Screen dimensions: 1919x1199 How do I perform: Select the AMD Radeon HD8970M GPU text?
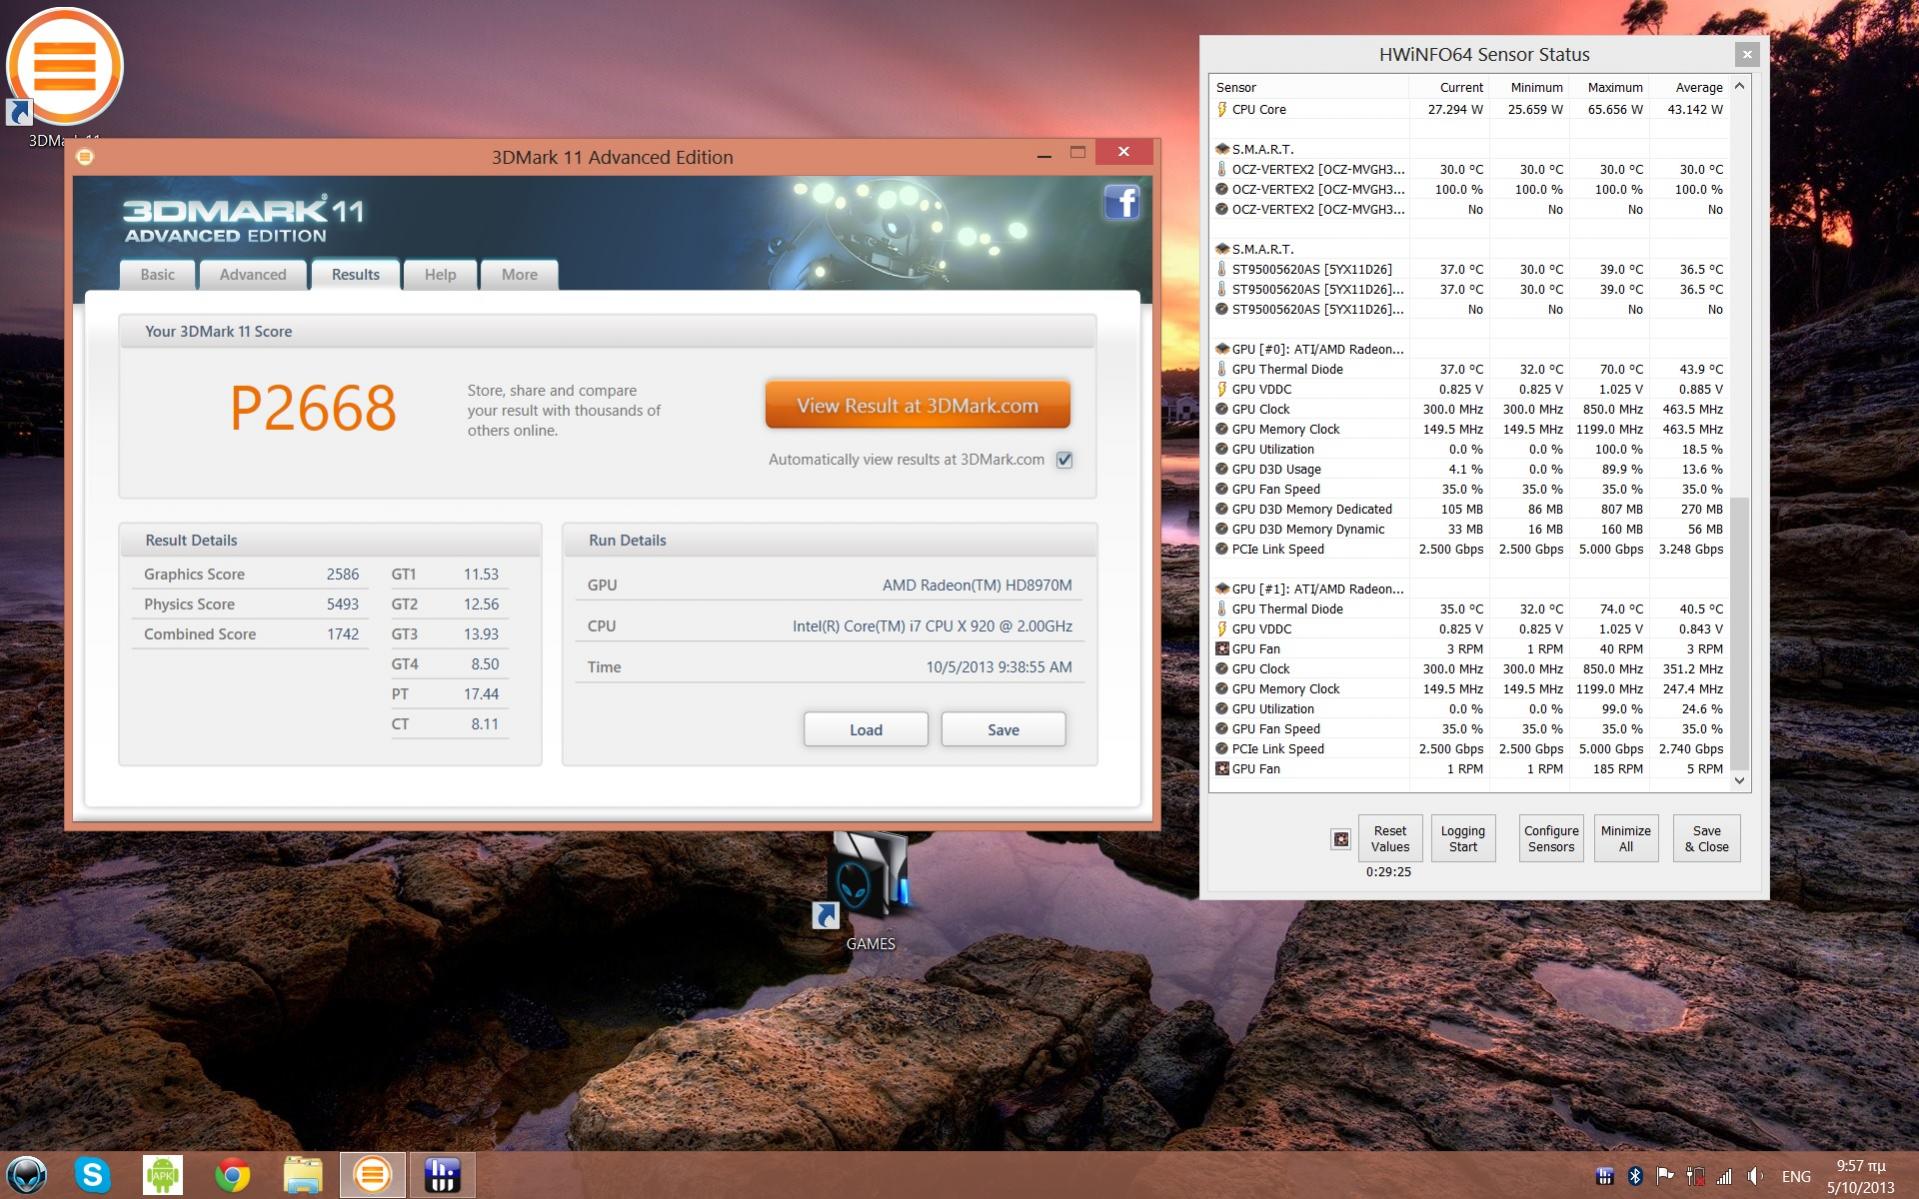click(977, 585)
